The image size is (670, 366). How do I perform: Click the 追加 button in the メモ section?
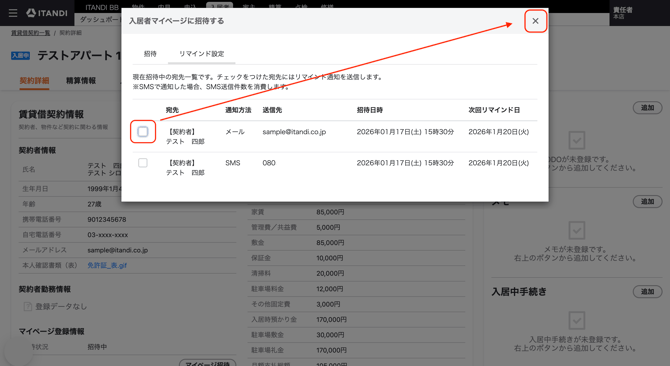647,201
